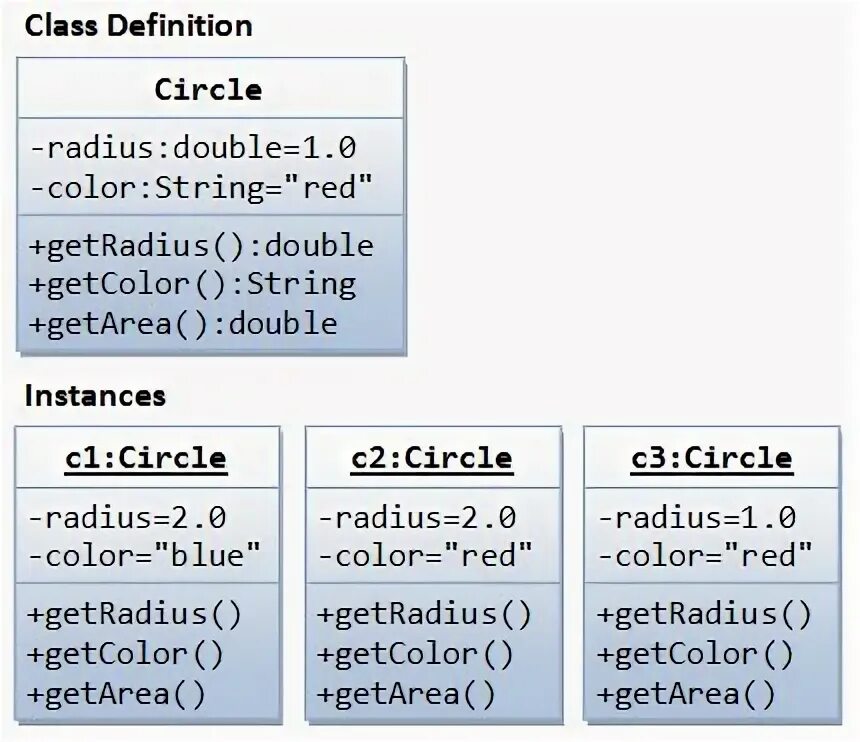Click the Class Definition heading
The image size is (860, 742).
point(138,26)
